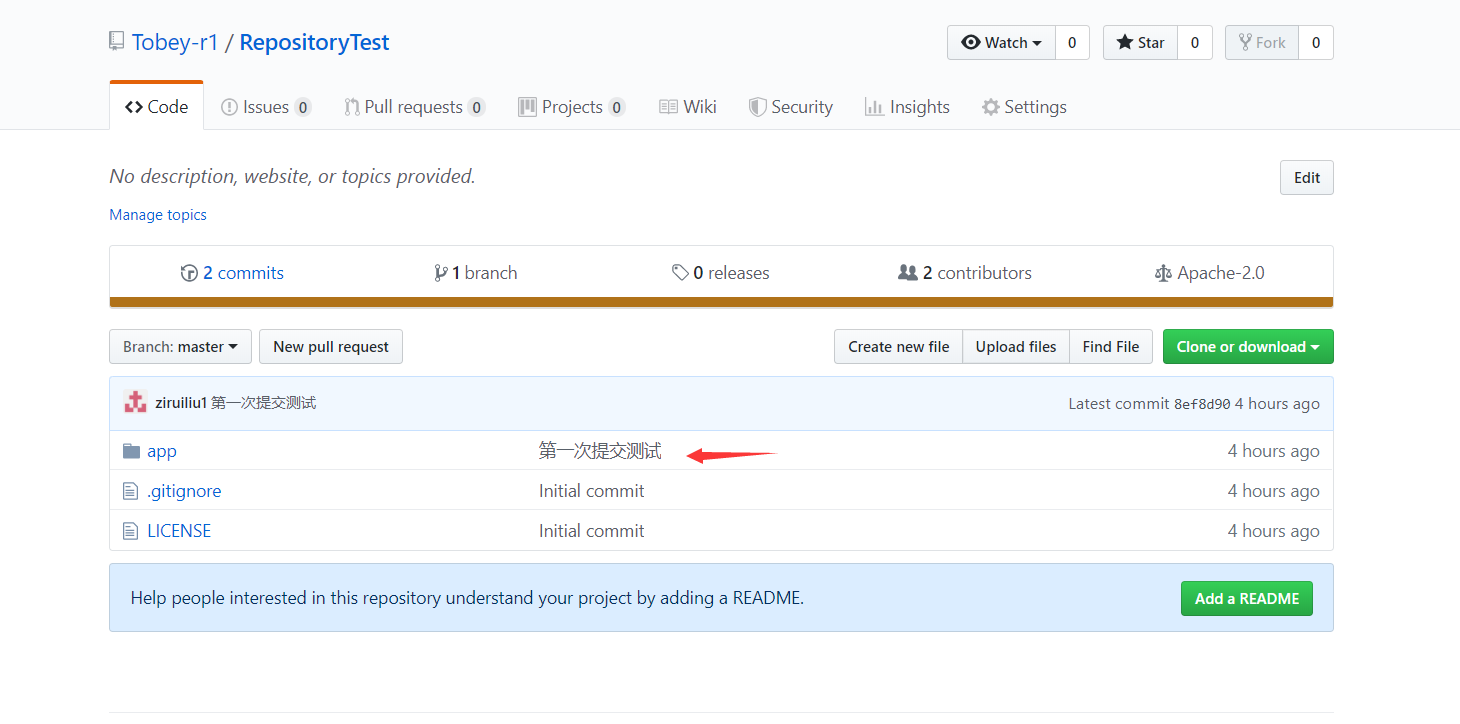Click Upload files button
Screen dimensions: 1460x724
[1016, 347]
